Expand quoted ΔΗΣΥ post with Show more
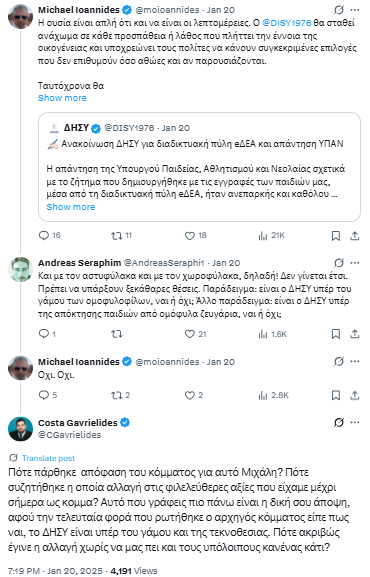The height and width of the screenshot is (577, 370). coord(71,207)
